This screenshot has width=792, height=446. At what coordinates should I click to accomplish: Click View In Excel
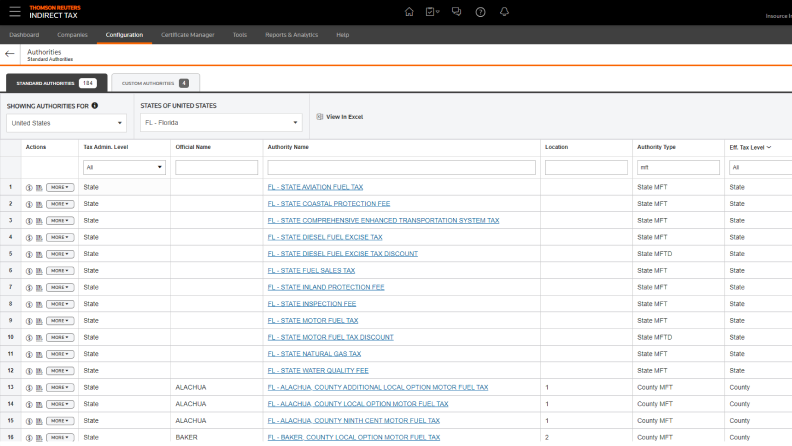(x=340, y=117)
